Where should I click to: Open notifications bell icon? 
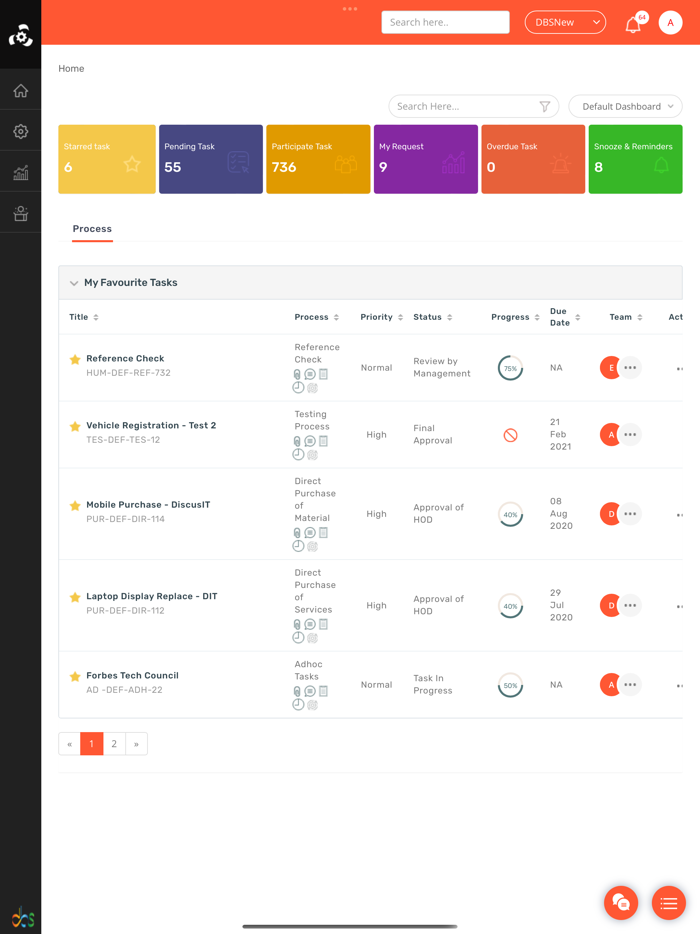tap(633, 24)
